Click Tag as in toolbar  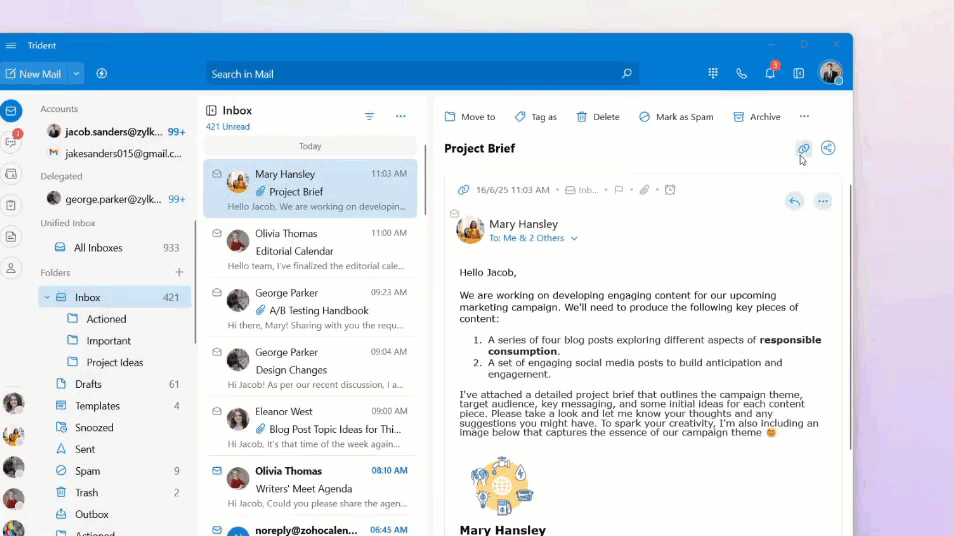pyautogui.click(x=535, y=117)
